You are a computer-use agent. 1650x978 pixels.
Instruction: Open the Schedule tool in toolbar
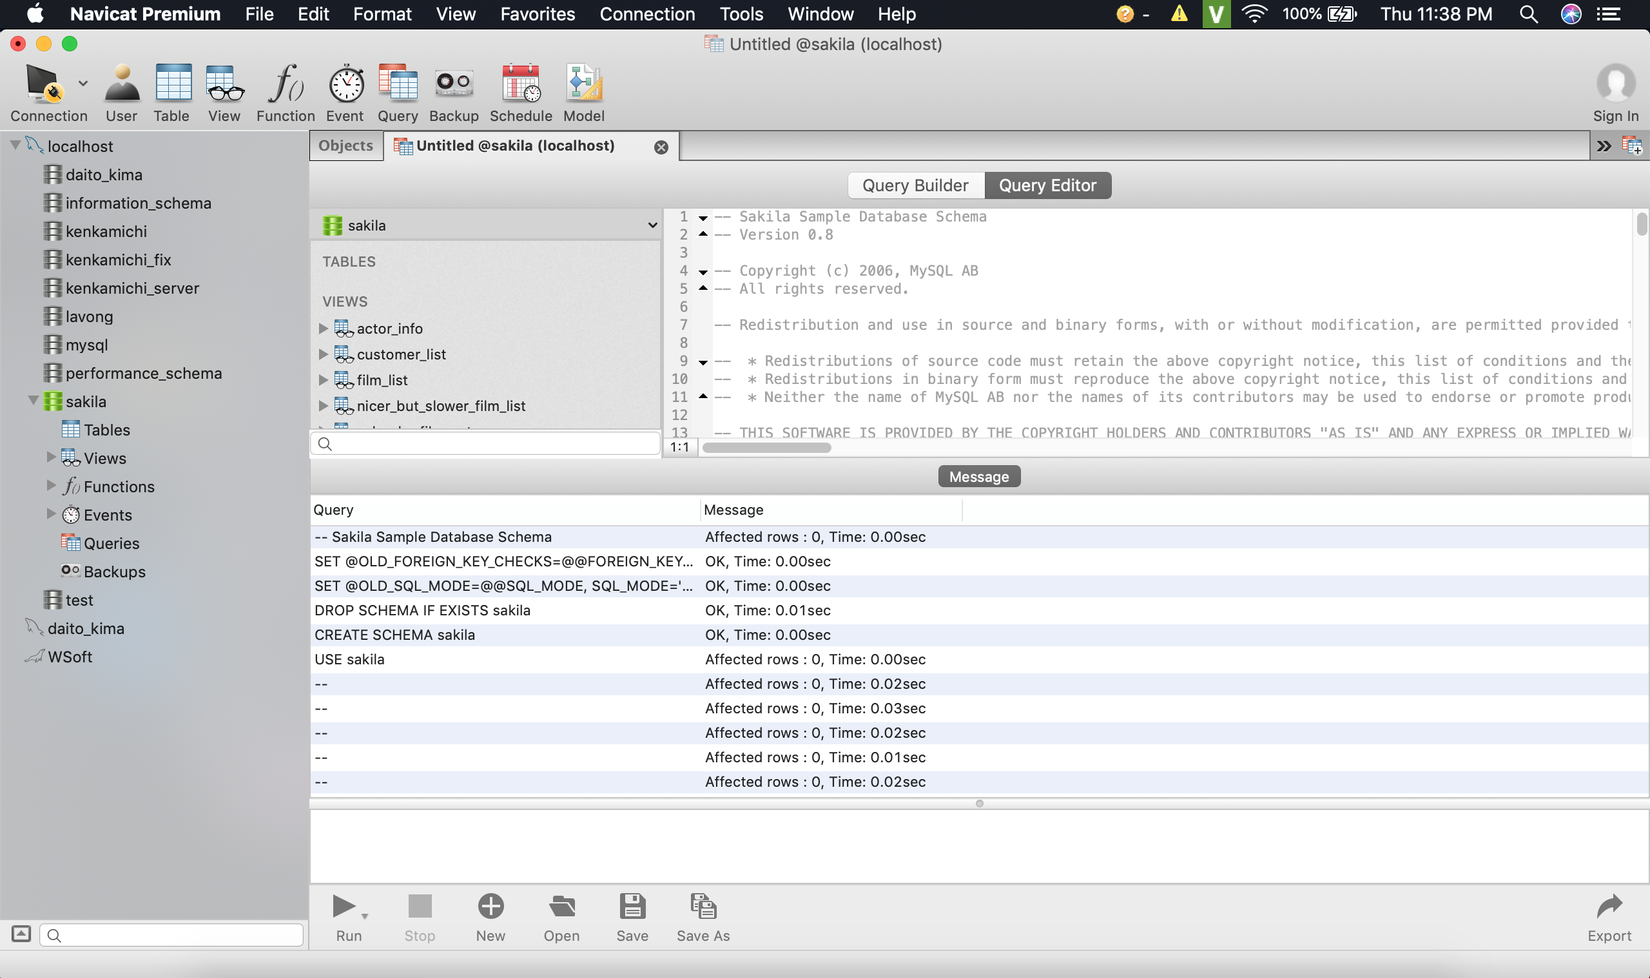(520, 94)
